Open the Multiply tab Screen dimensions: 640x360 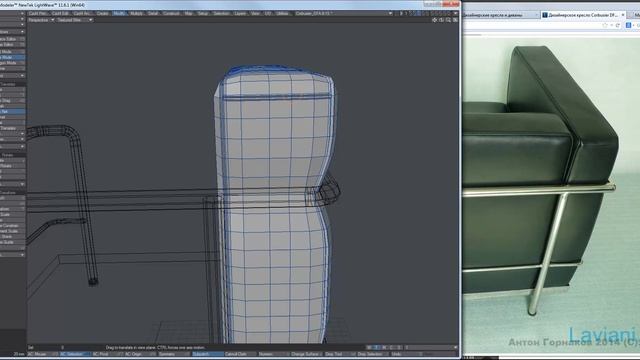[136, 13]
